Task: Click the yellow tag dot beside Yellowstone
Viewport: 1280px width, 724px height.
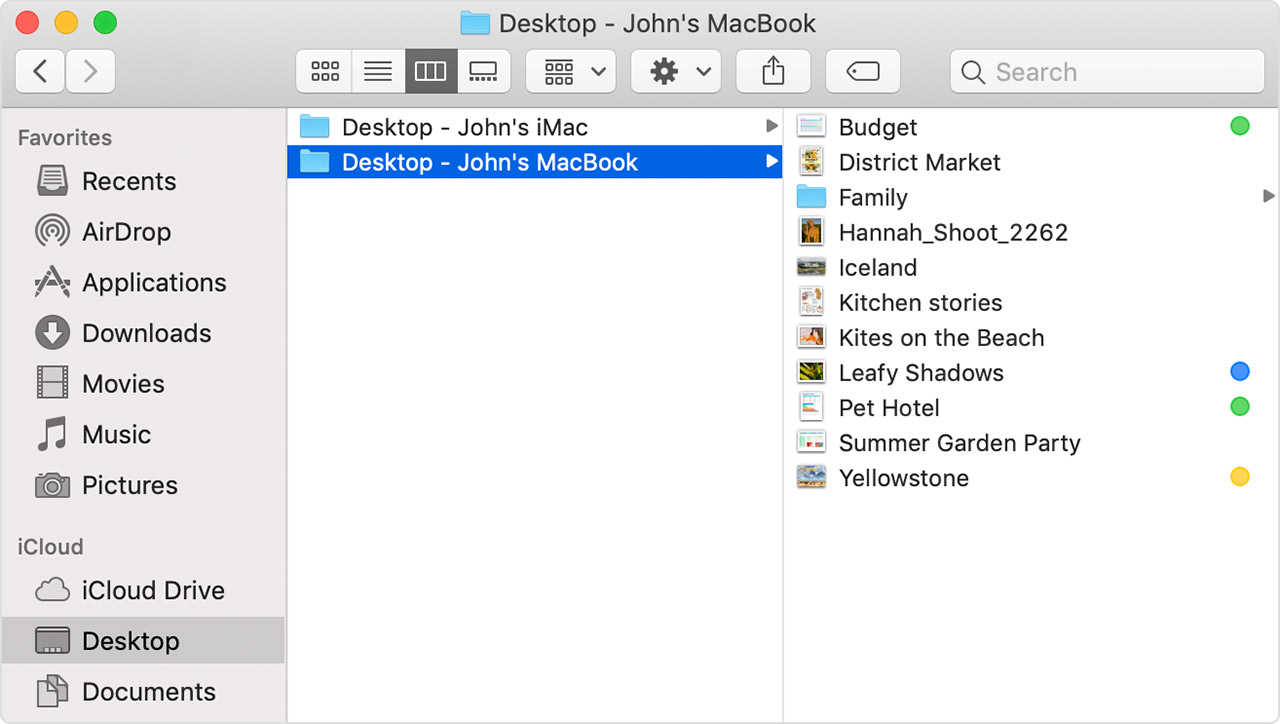Action: pyautogui.click(x=1240, y=476)
